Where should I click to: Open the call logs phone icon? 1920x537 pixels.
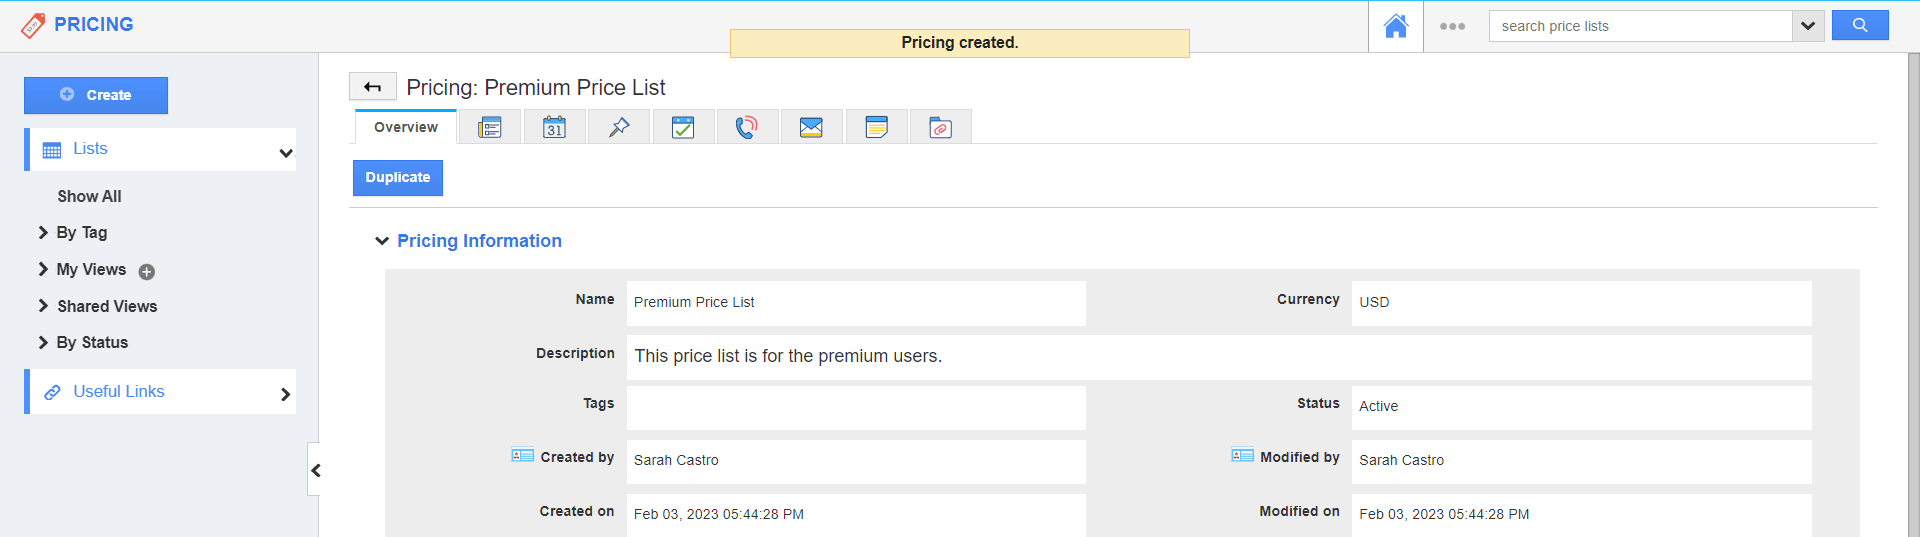point(747,128)
